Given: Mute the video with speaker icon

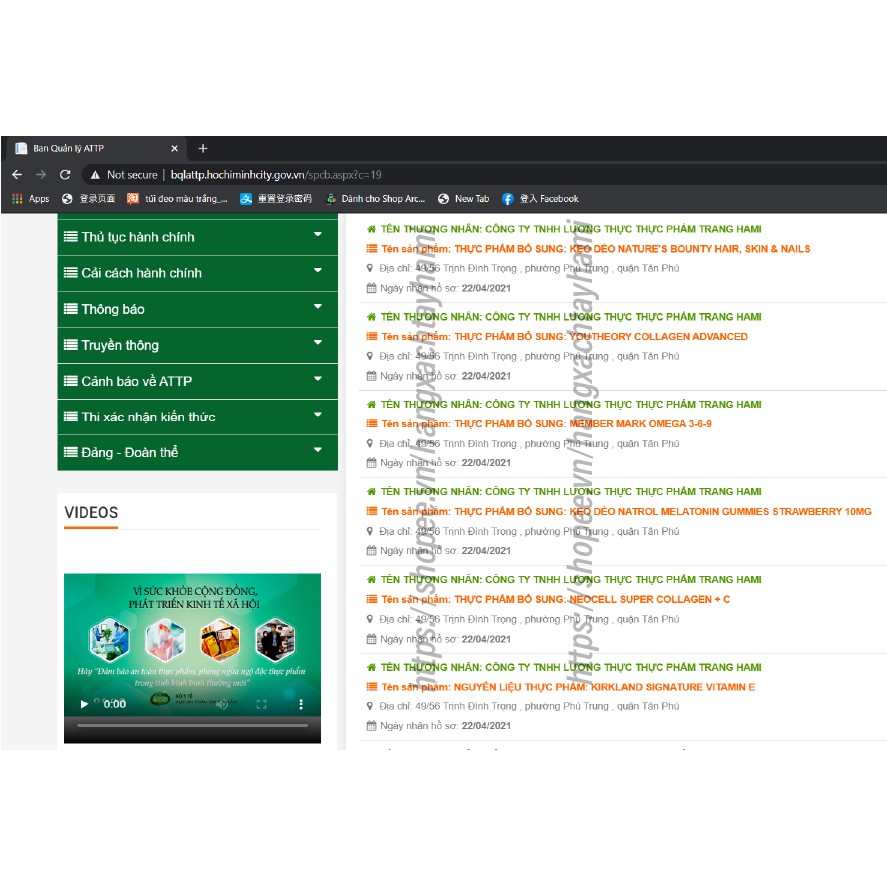Looking at the screenshot, I should tap(222, 704).
